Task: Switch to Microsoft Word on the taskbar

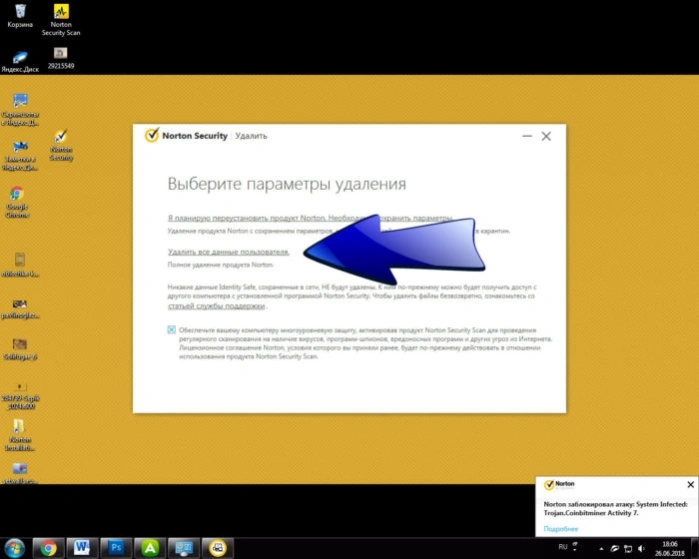Action: (82, 548)
